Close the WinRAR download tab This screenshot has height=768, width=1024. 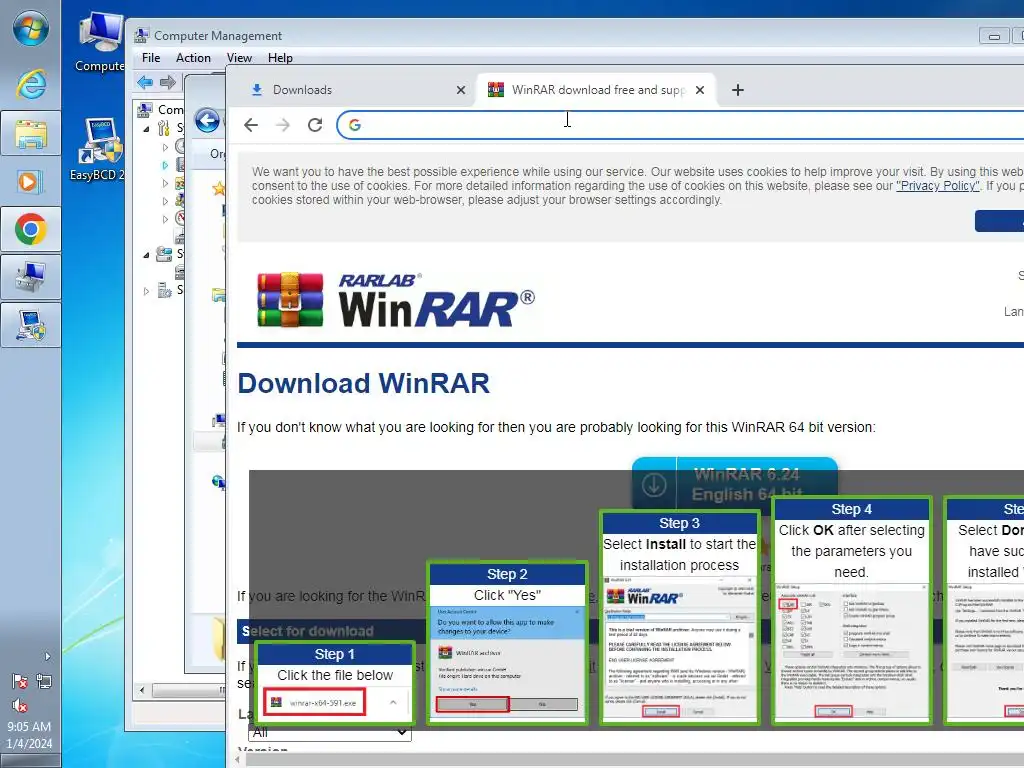coord(700,90)
